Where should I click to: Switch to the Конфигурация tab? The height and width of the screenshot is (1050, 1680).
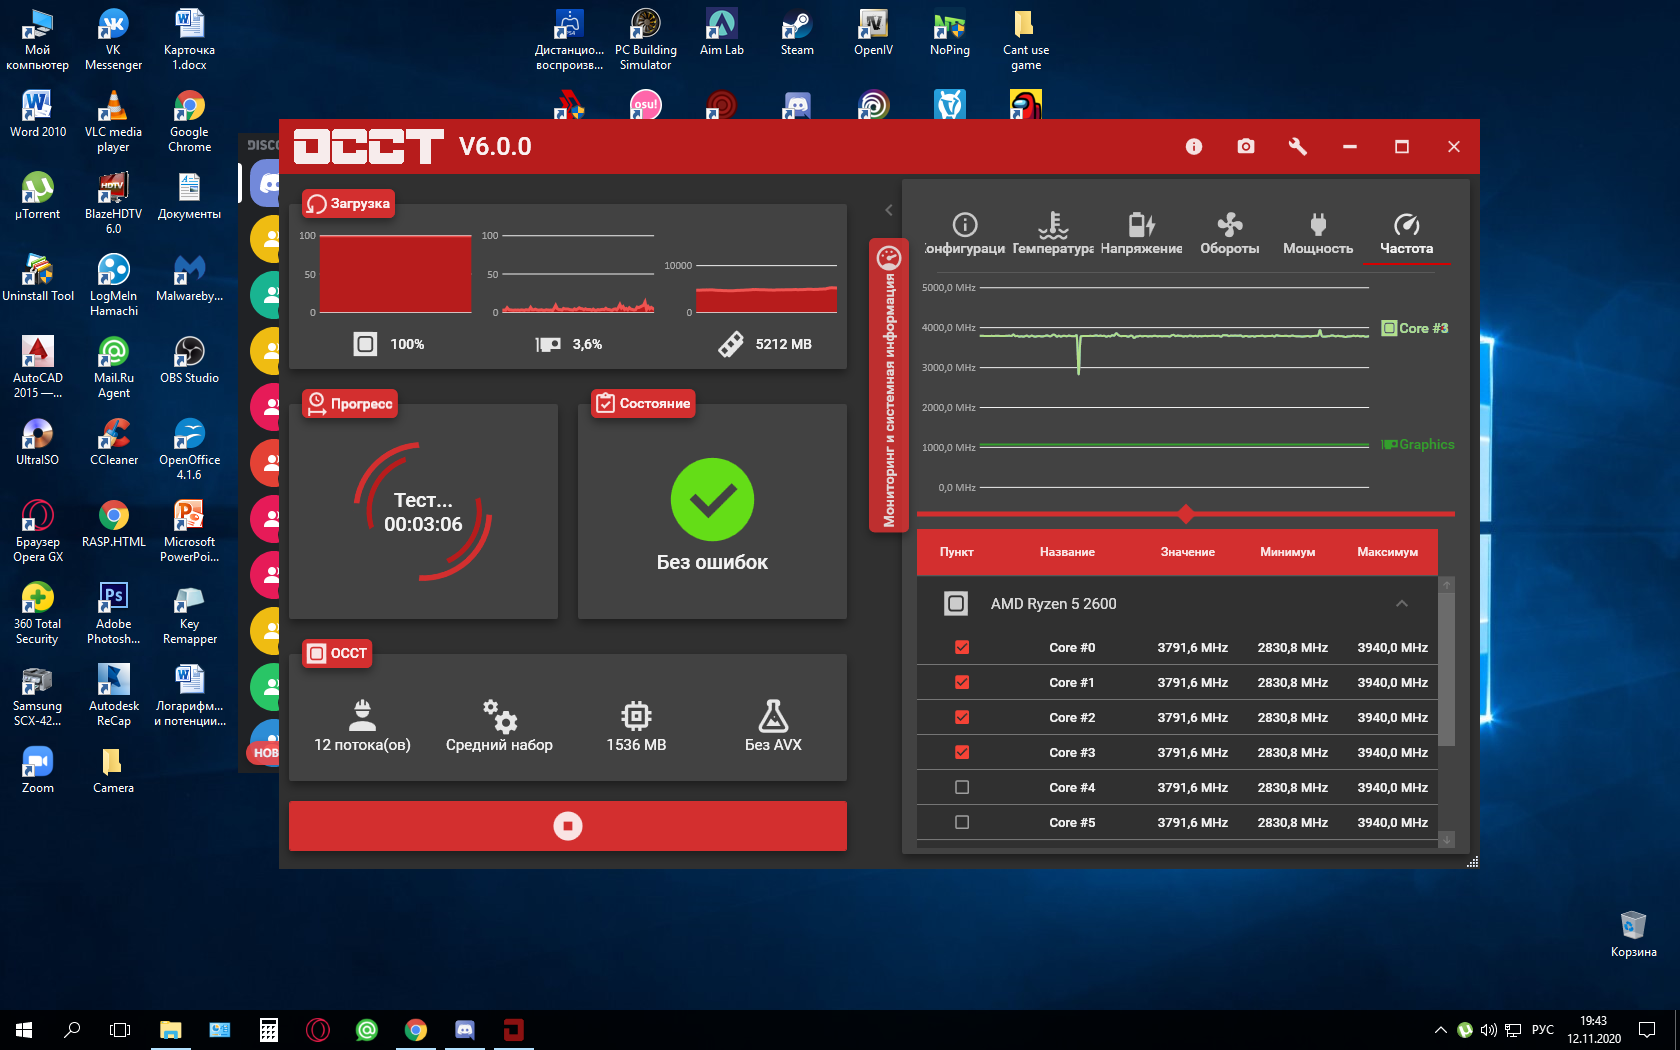964,234
